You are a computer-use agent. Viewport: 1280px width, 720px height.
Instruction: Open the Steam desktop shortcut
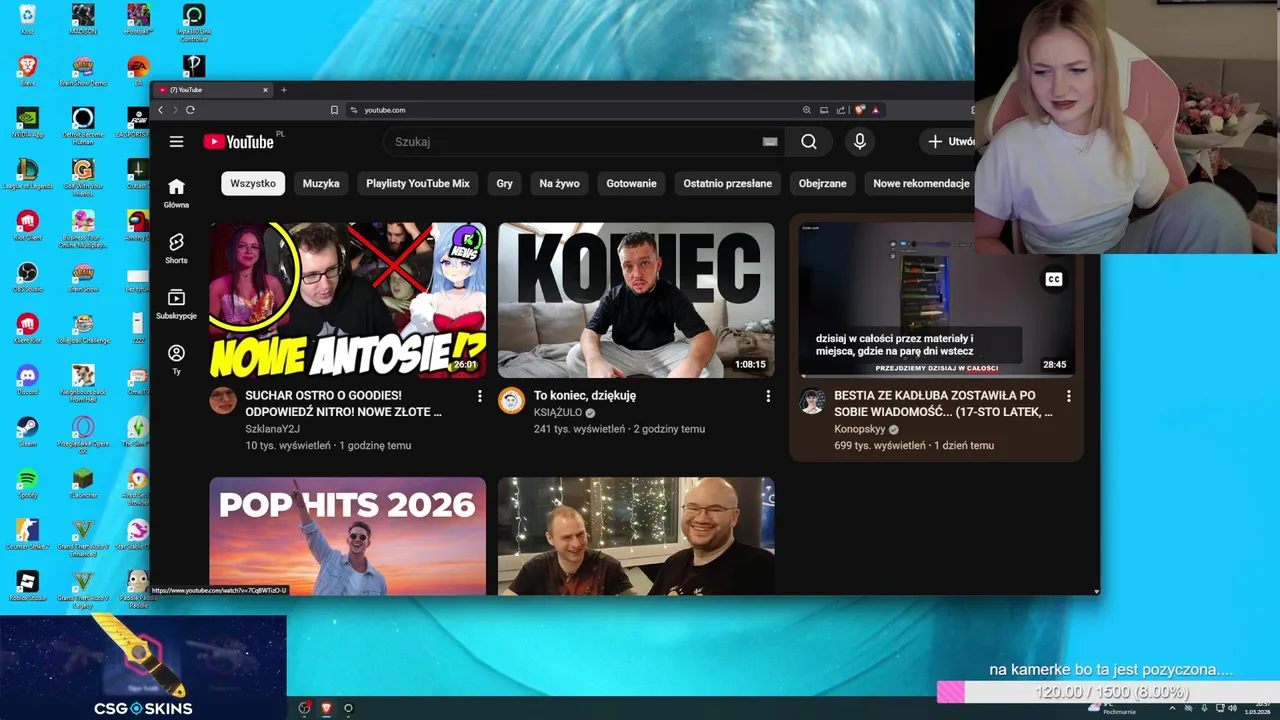(28, 432)
